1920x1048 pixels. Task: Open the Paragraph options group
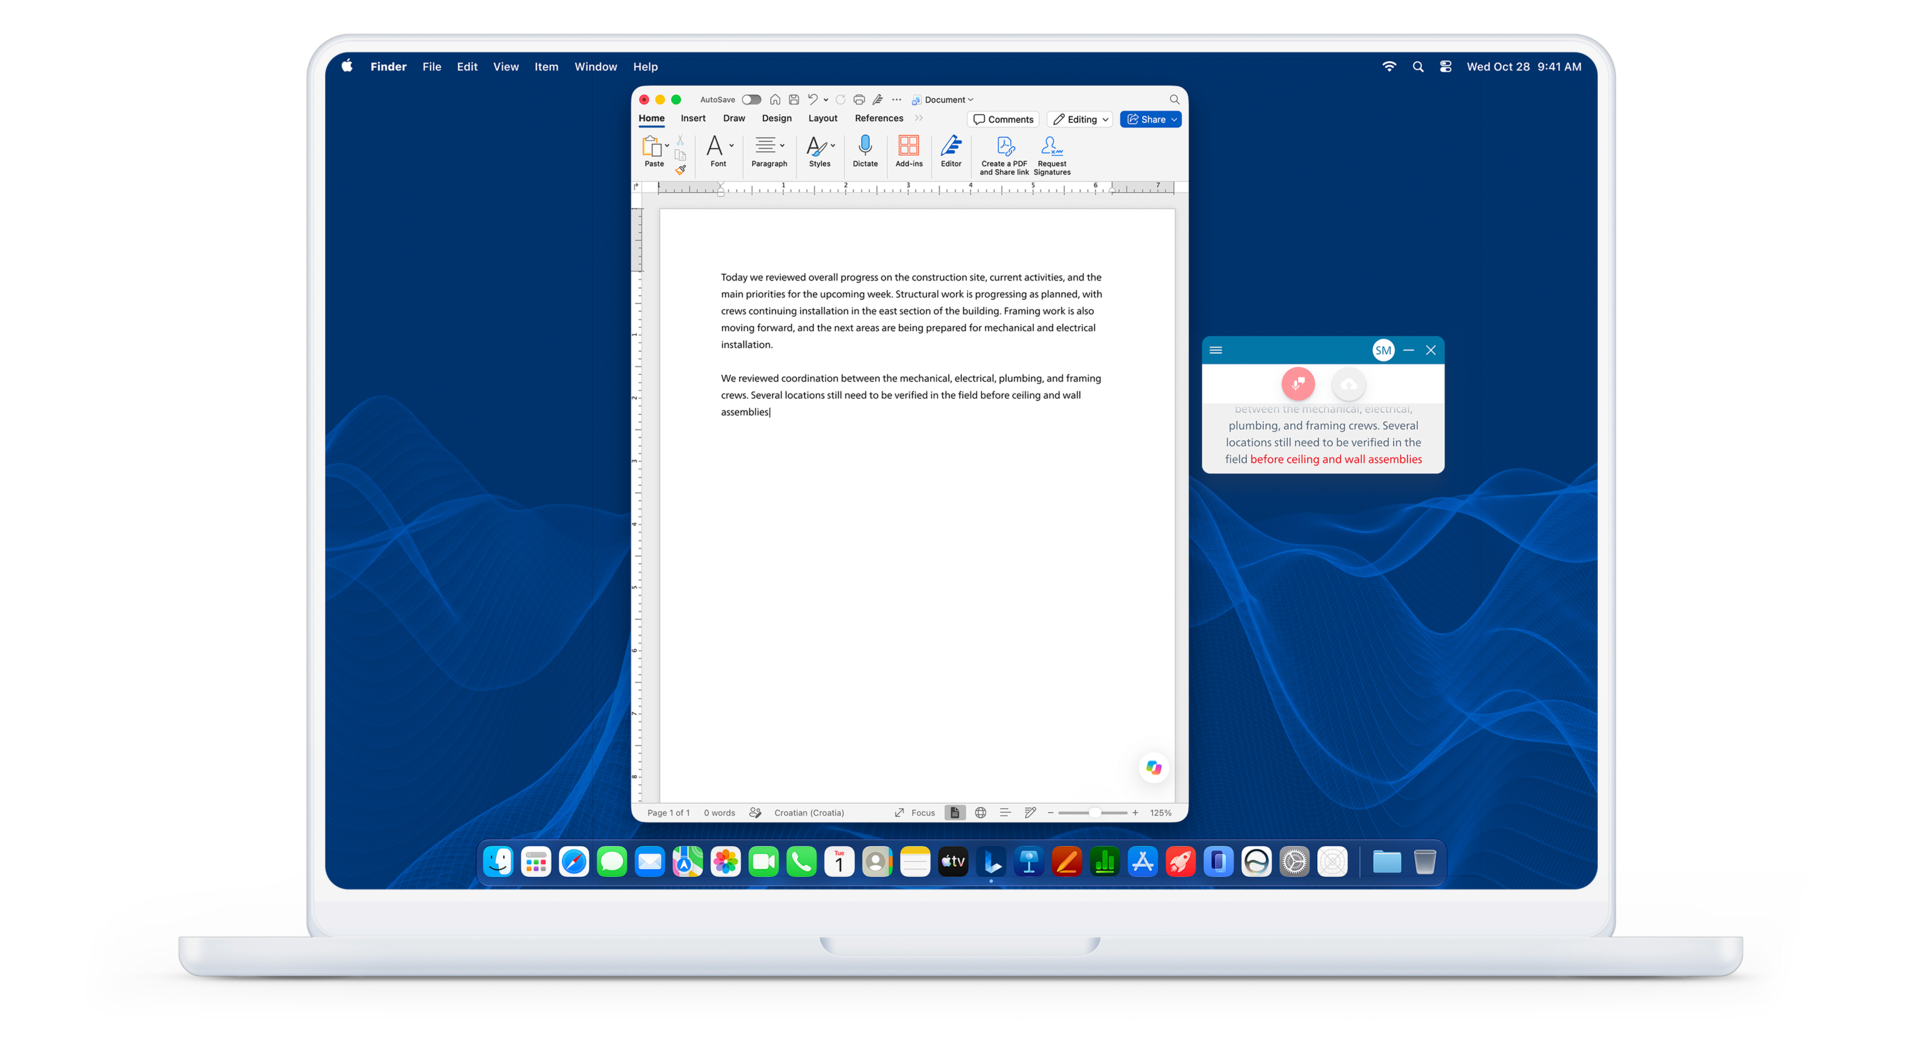769,152
